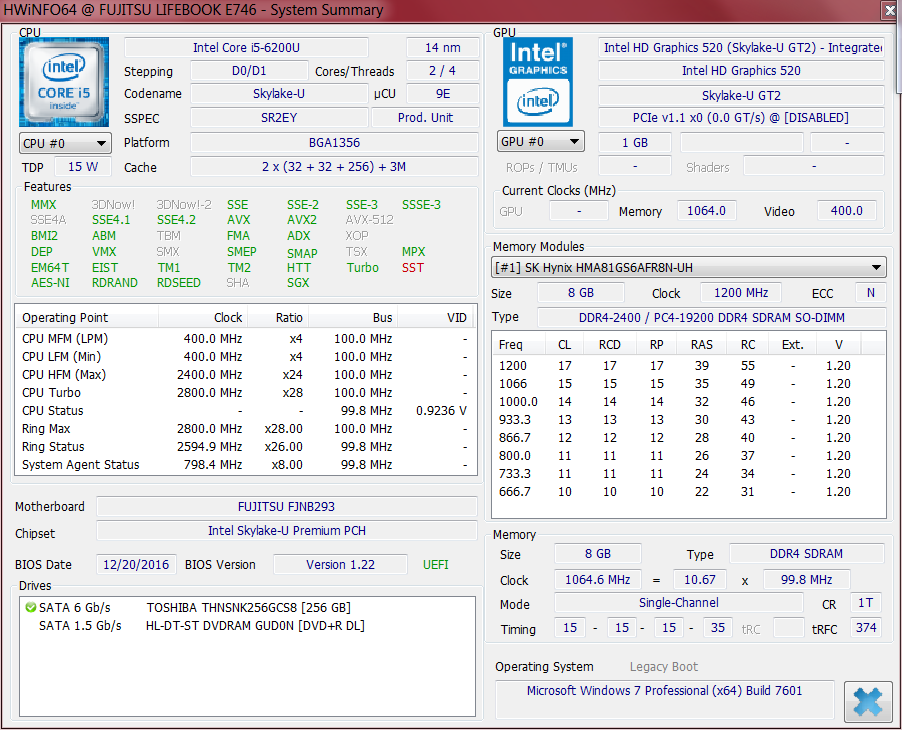Open the GPU #0 selector dropdown

541,142
